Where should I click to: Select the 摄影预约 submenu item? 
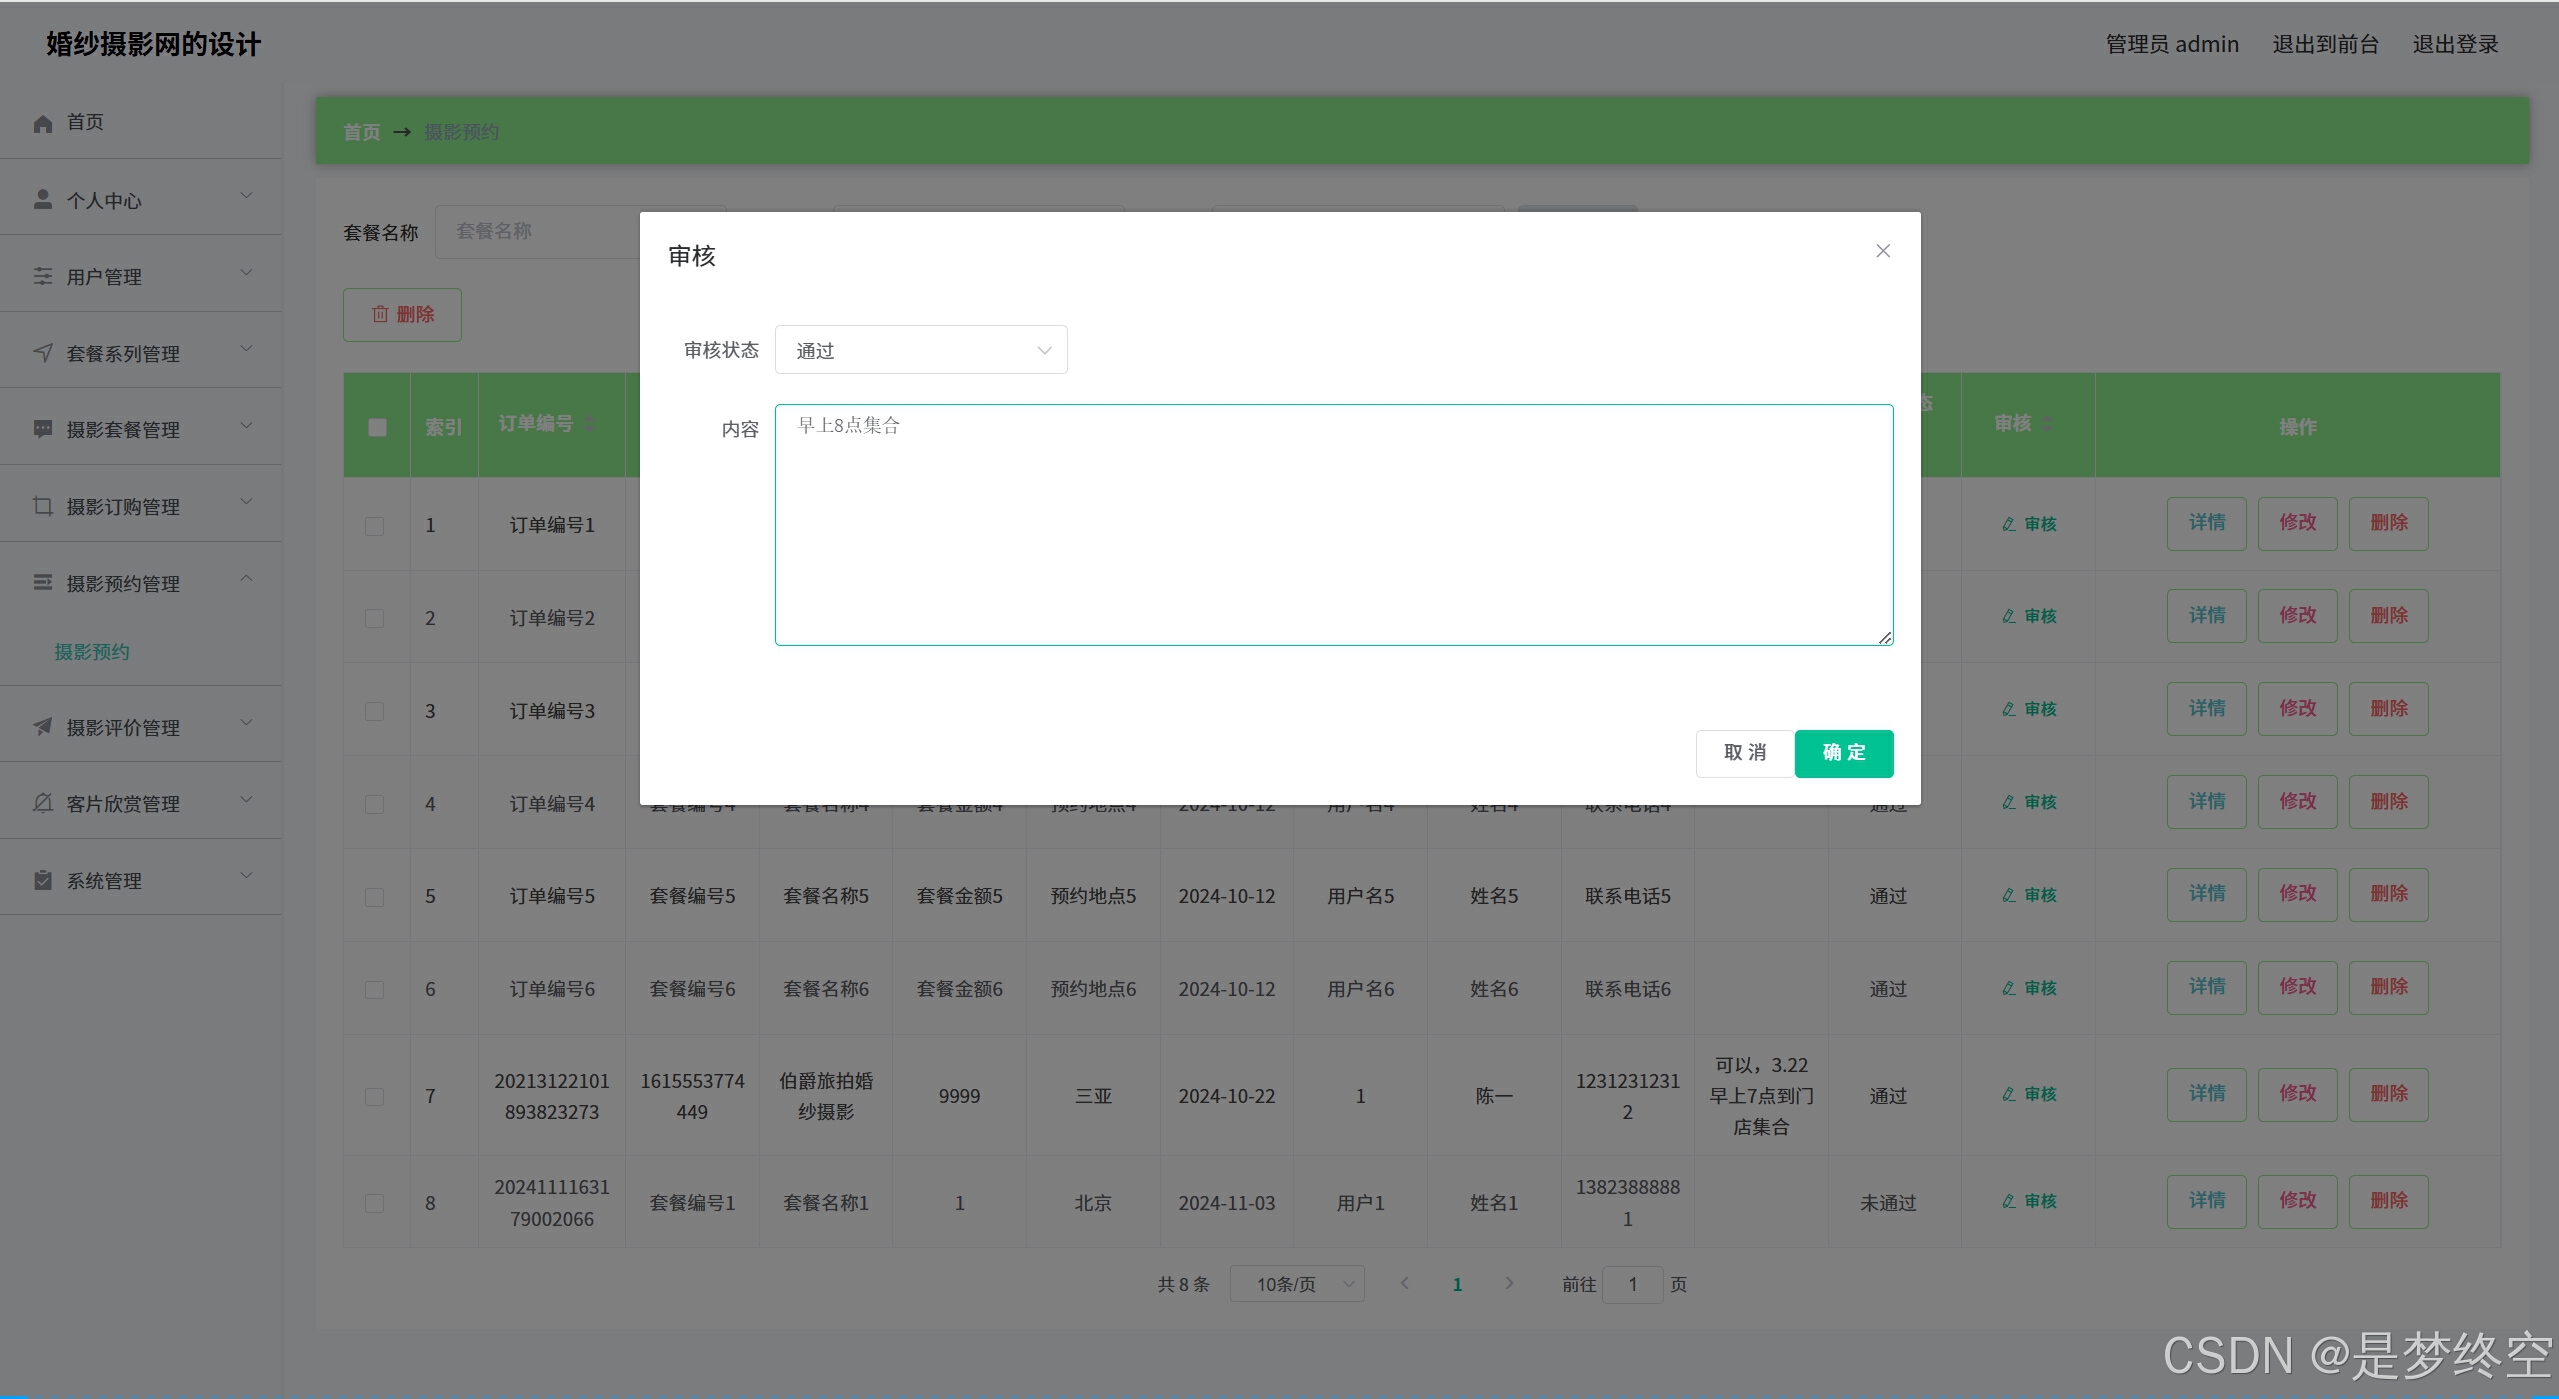pos(92,652)
